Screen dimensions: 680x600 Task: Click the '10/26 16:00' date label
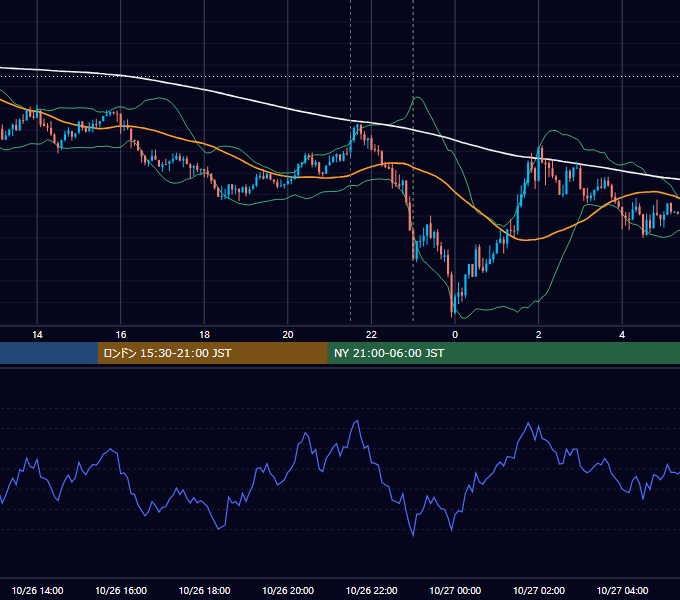click(x=121, y=590)
